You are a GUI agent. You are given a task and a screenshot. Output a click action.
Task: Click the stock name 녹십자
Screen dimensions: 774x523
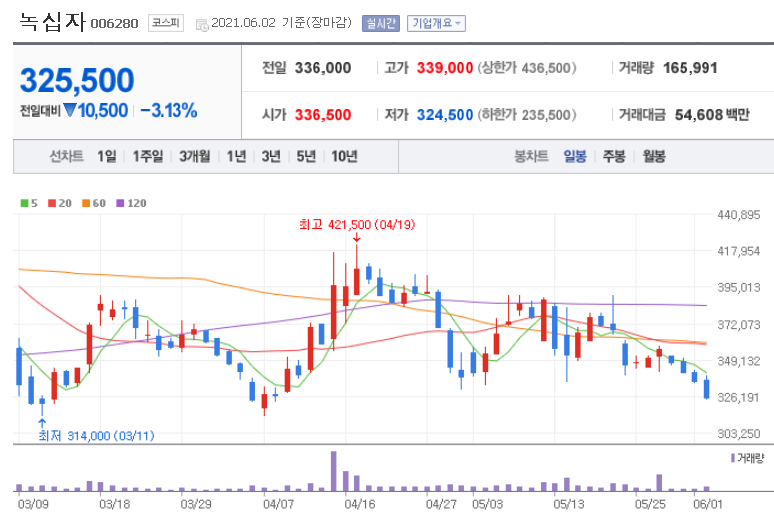52,22
